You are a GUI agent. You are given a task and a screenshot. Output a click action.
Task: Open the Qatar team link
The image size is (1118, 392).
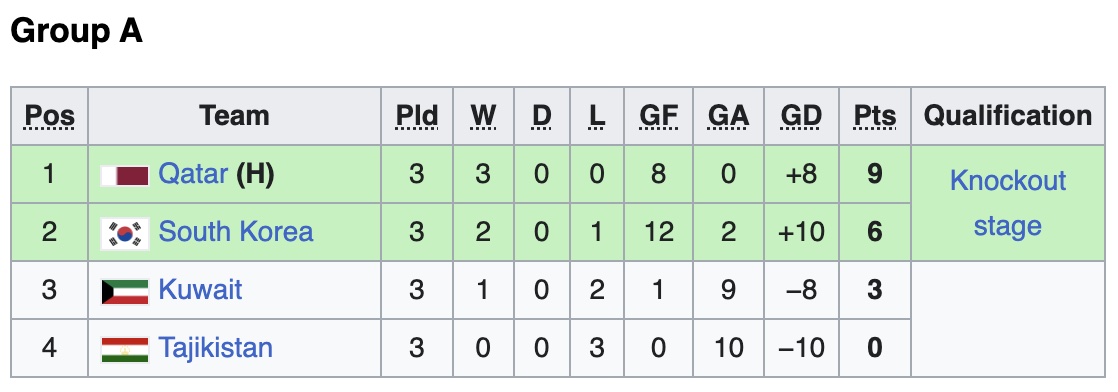[193, 174]
